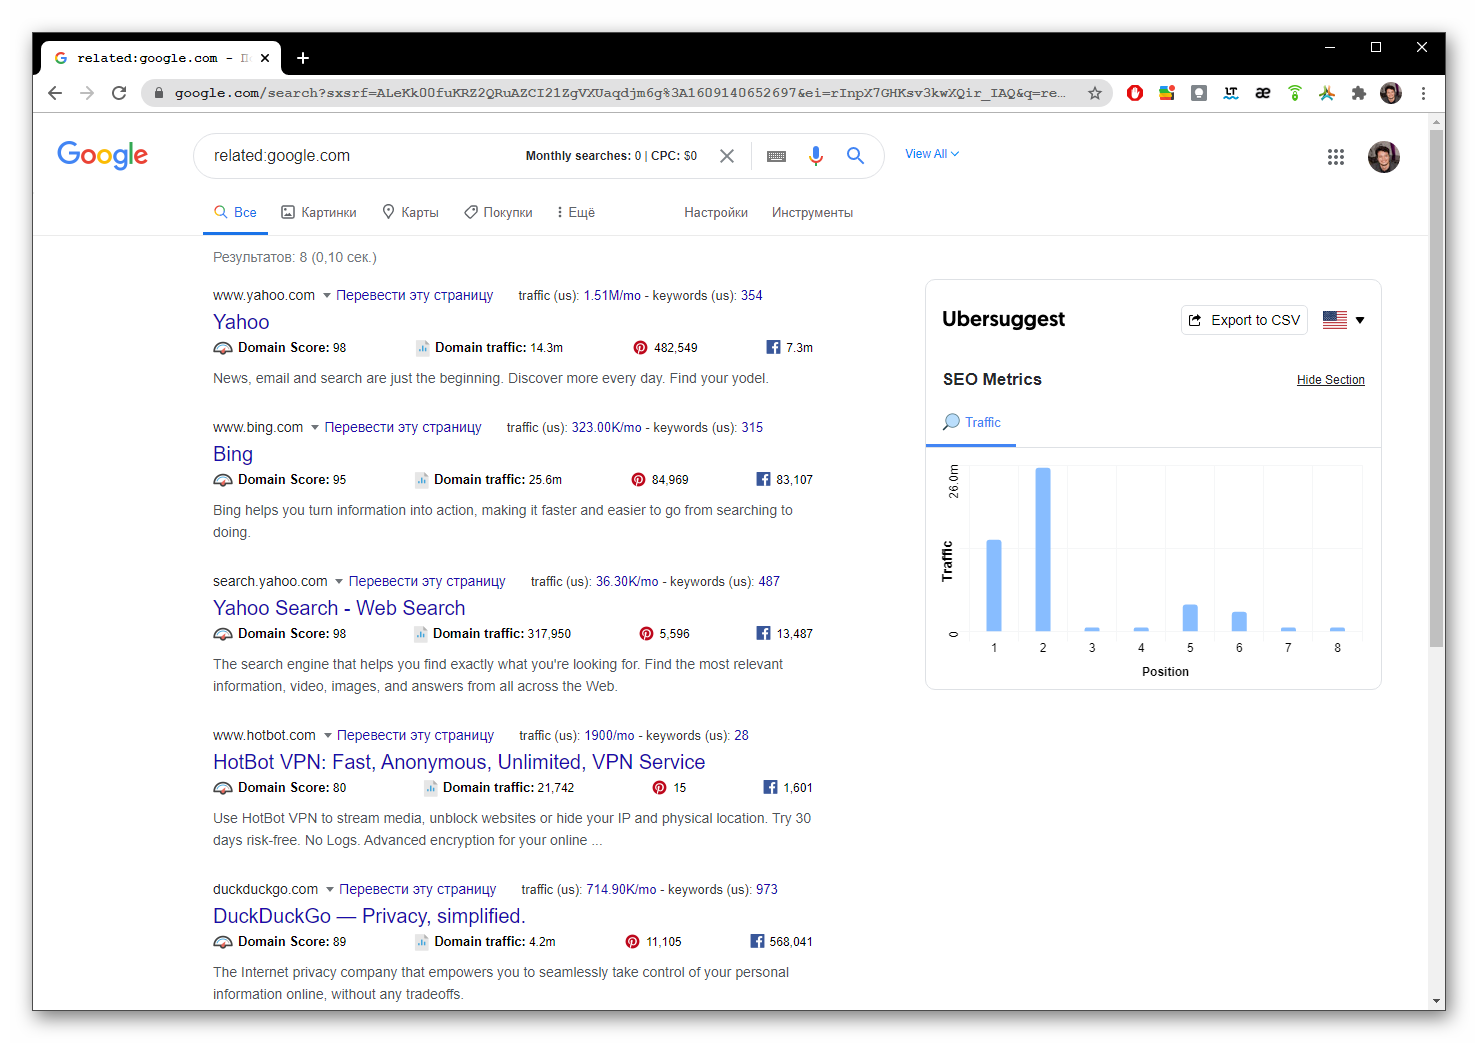
Task: Close the related:google.com tab
Action: click(265, 58)
